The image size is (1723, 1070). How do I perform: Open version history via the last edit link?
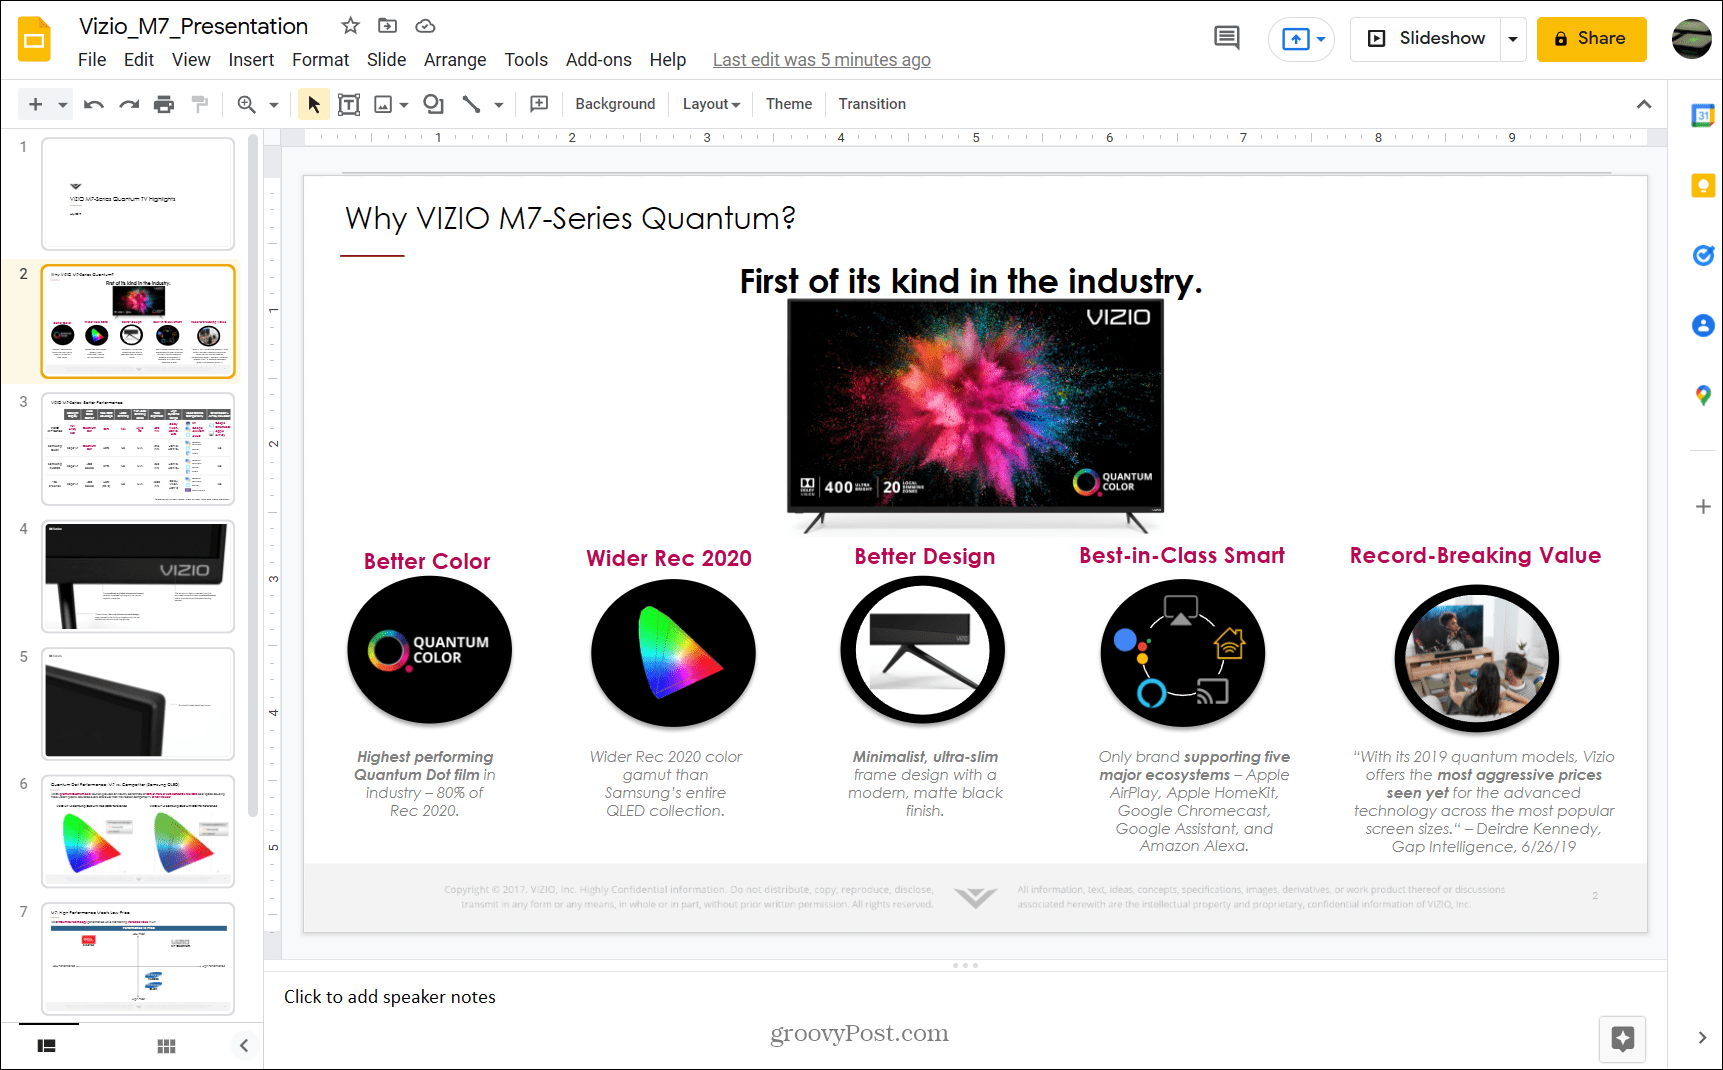pos(821,59)
